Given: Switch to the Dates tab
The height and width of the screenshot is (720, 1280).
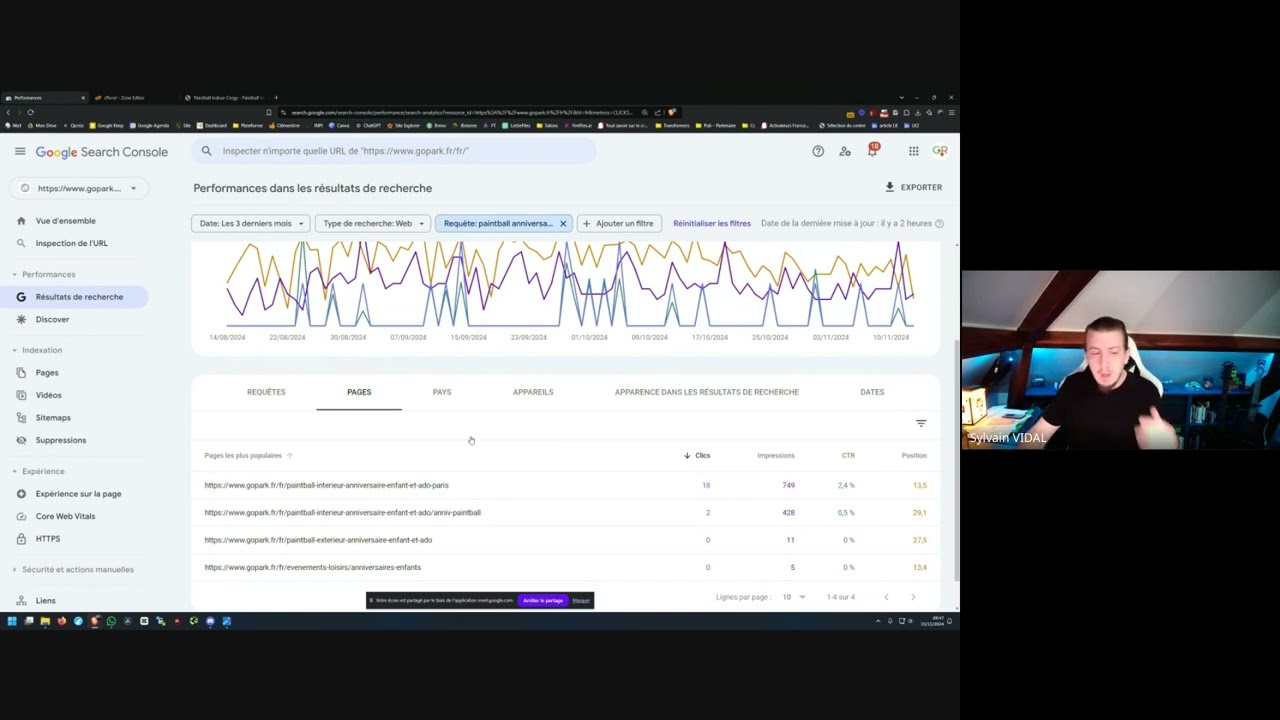Looking at the screenshot, I should [872, 392].
